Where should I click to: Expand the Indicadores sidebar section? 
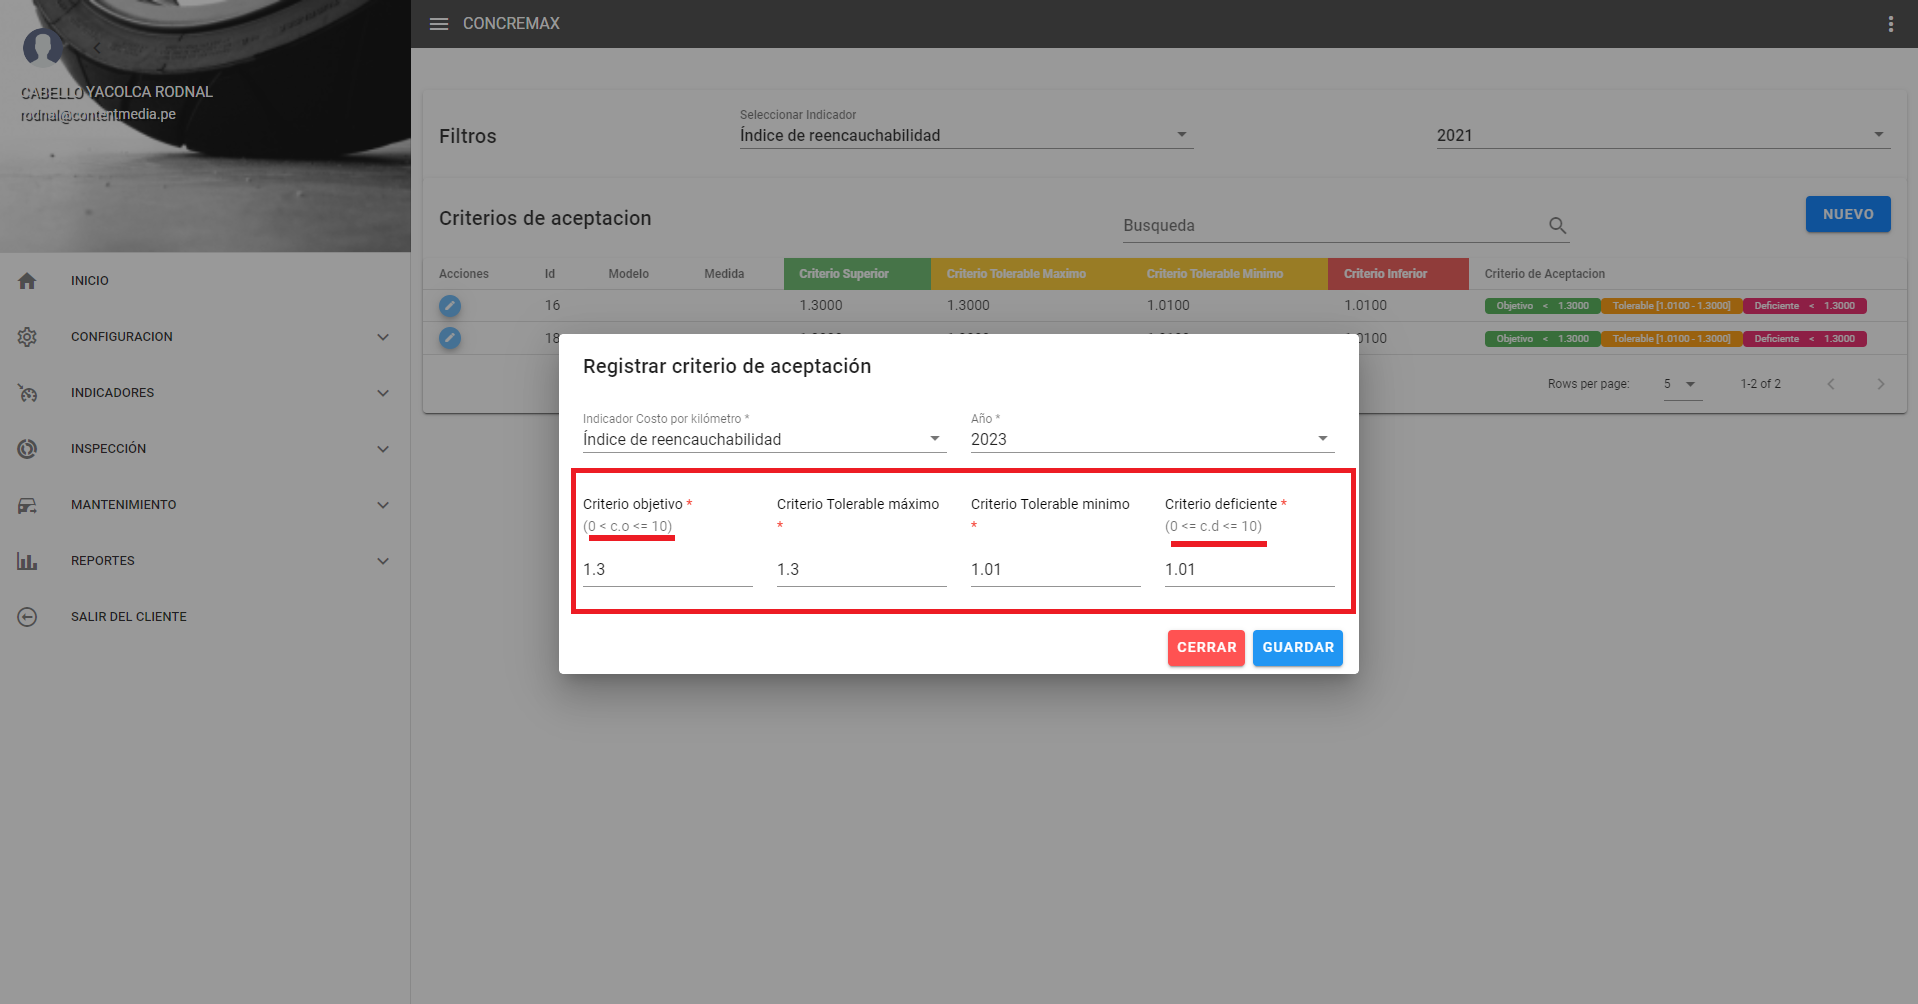(382, 393)
